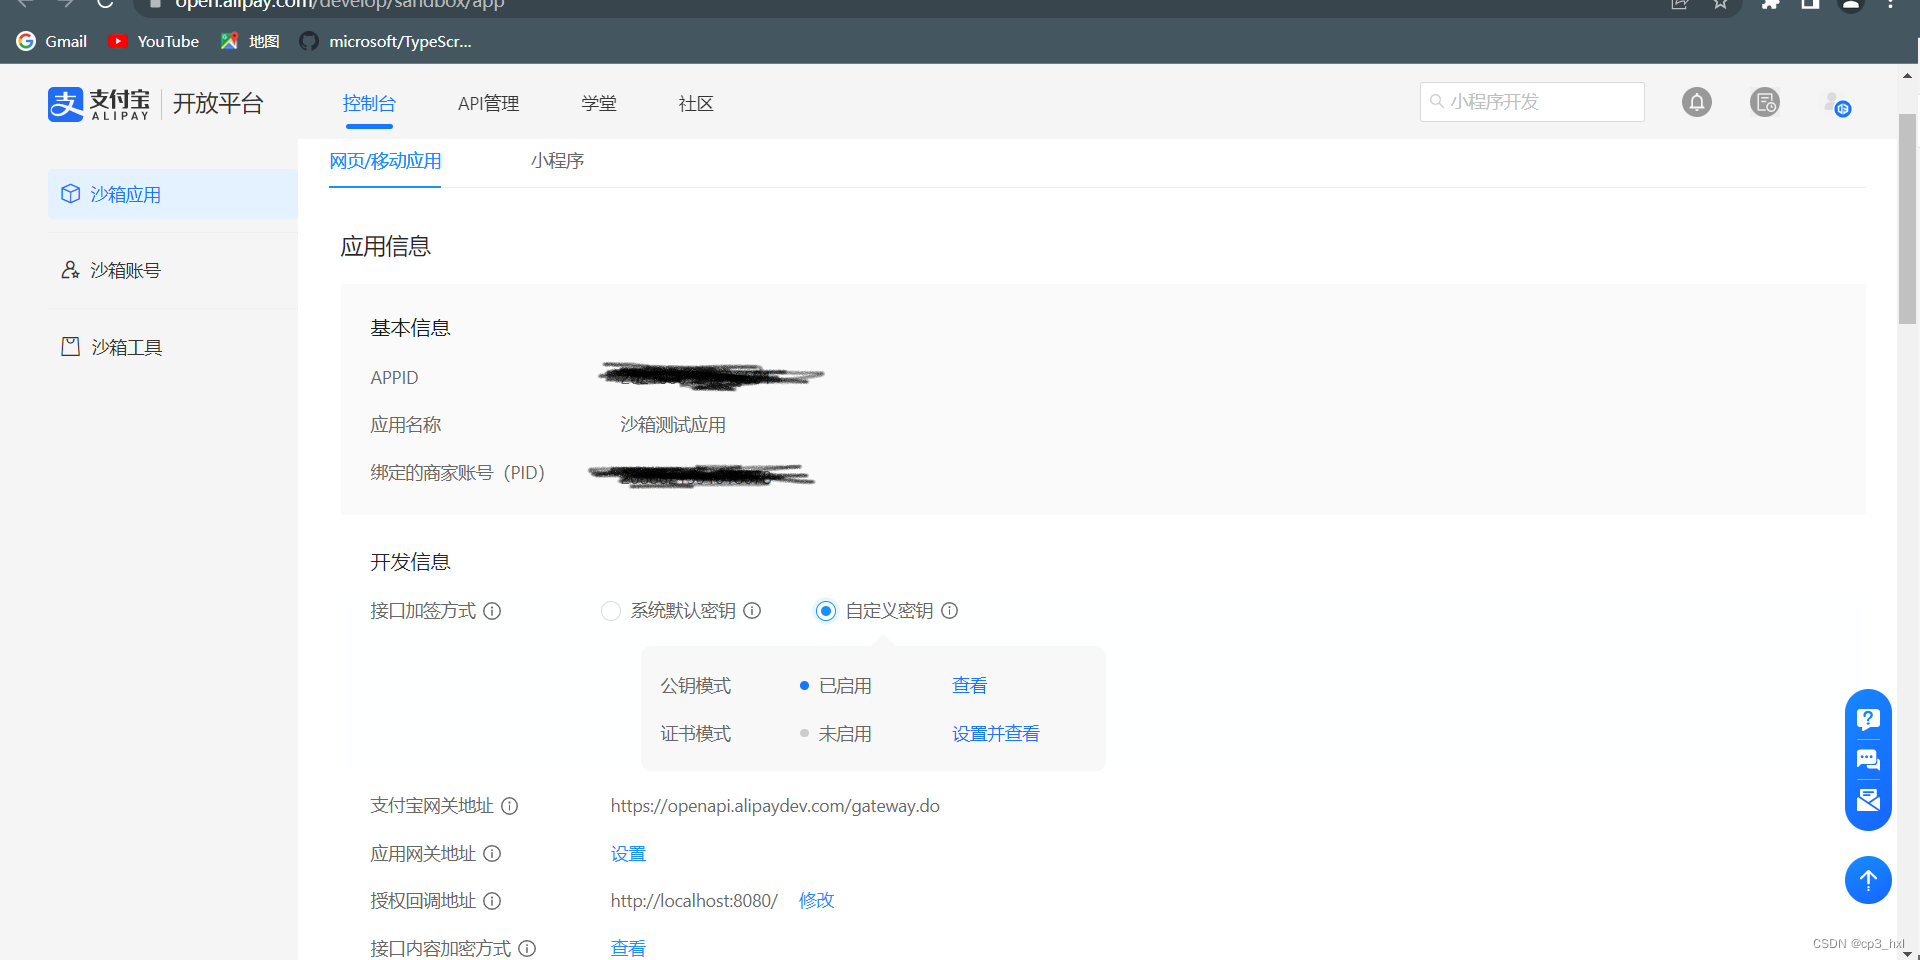Show info tooltip for 授权回调地址
Viewport: 1920px width, 960px height.
coord(492,901)
